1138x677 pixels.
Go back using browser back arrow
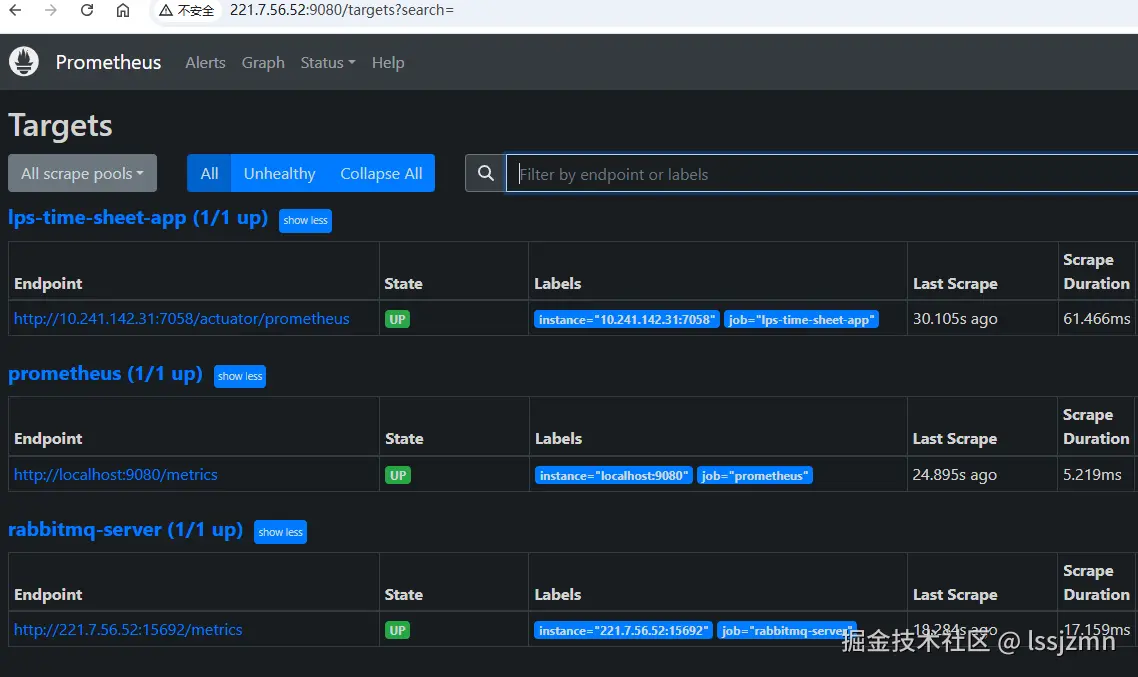[15, 10]
